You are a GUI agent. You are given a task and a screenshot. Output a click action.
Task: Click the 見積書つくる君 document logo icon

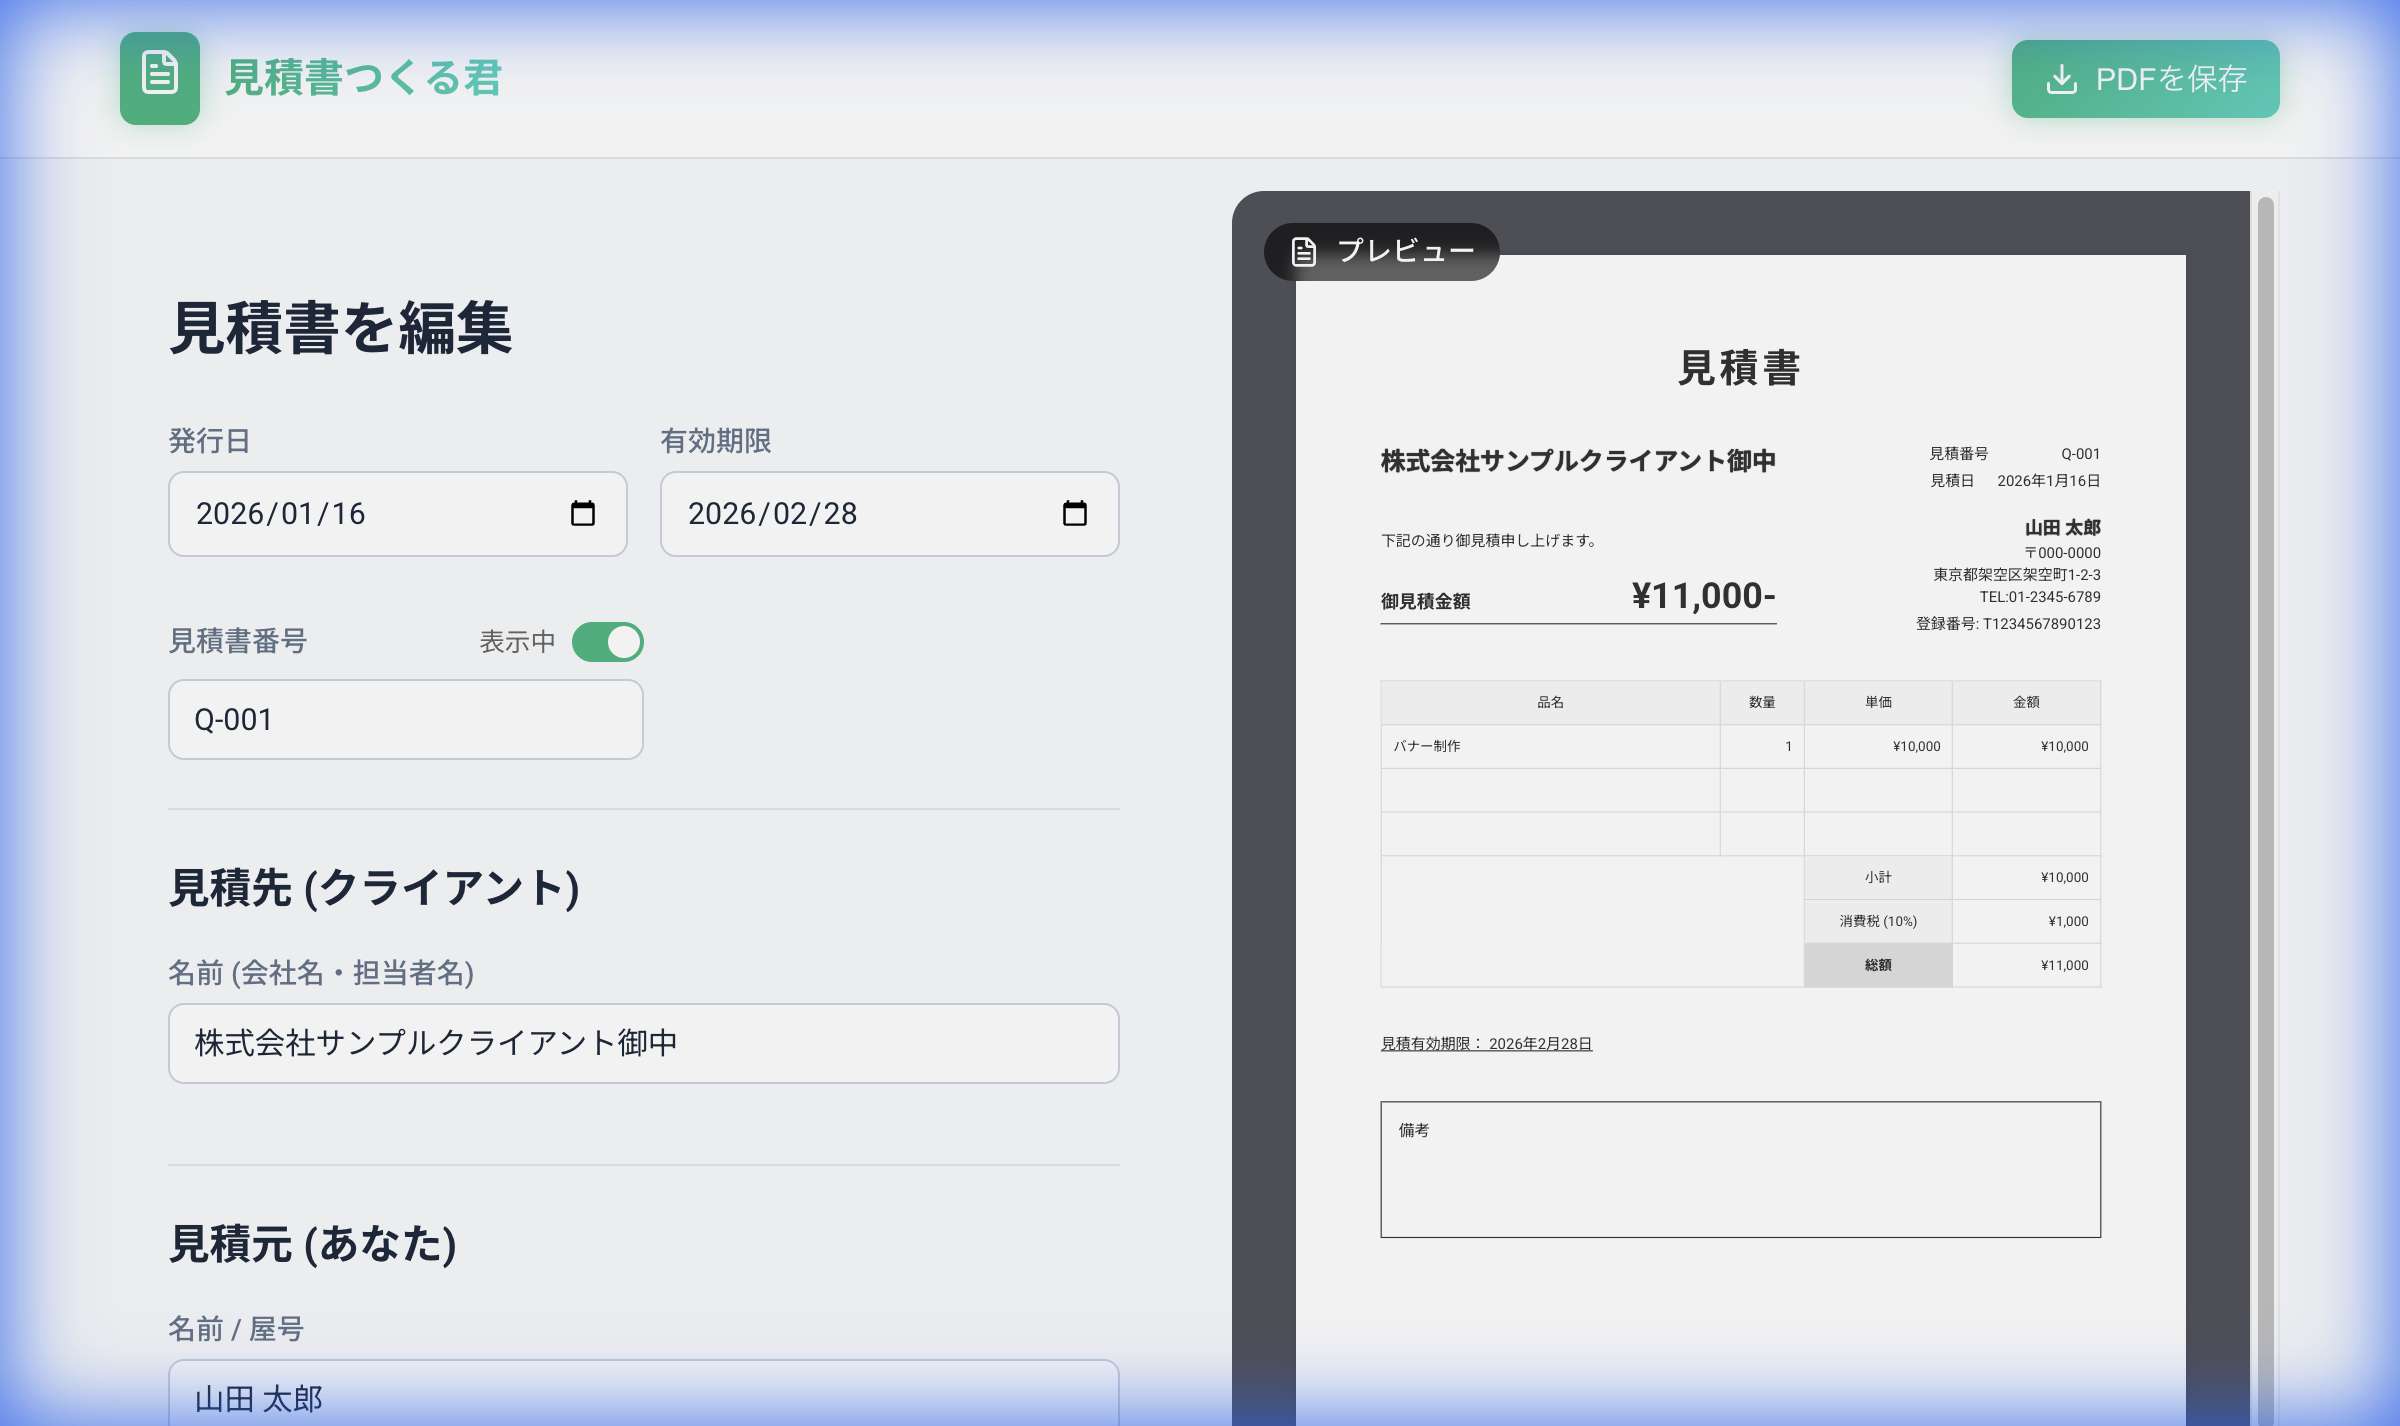click(160, 77)
